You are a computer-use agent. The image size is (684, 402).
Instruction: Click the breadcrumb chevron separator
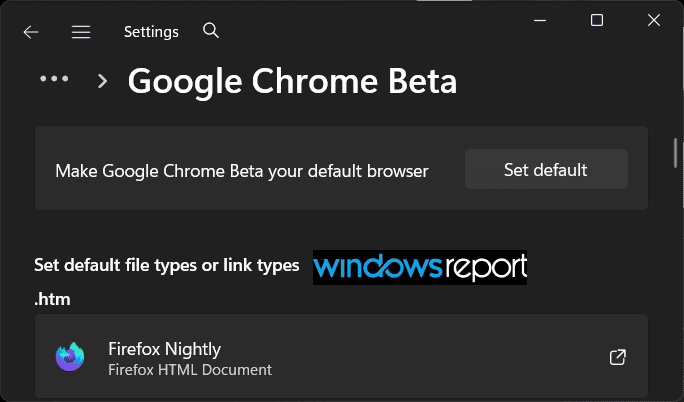pos(103,81)
